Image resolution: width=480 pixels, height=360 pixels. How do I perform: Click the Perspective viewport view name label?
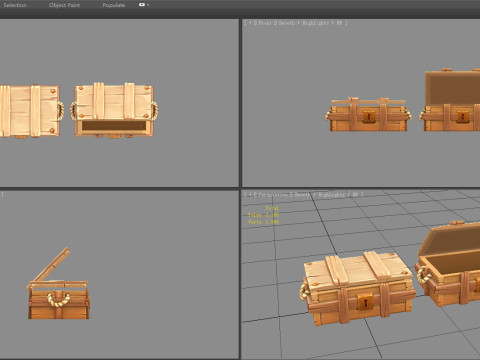point(273,194)
